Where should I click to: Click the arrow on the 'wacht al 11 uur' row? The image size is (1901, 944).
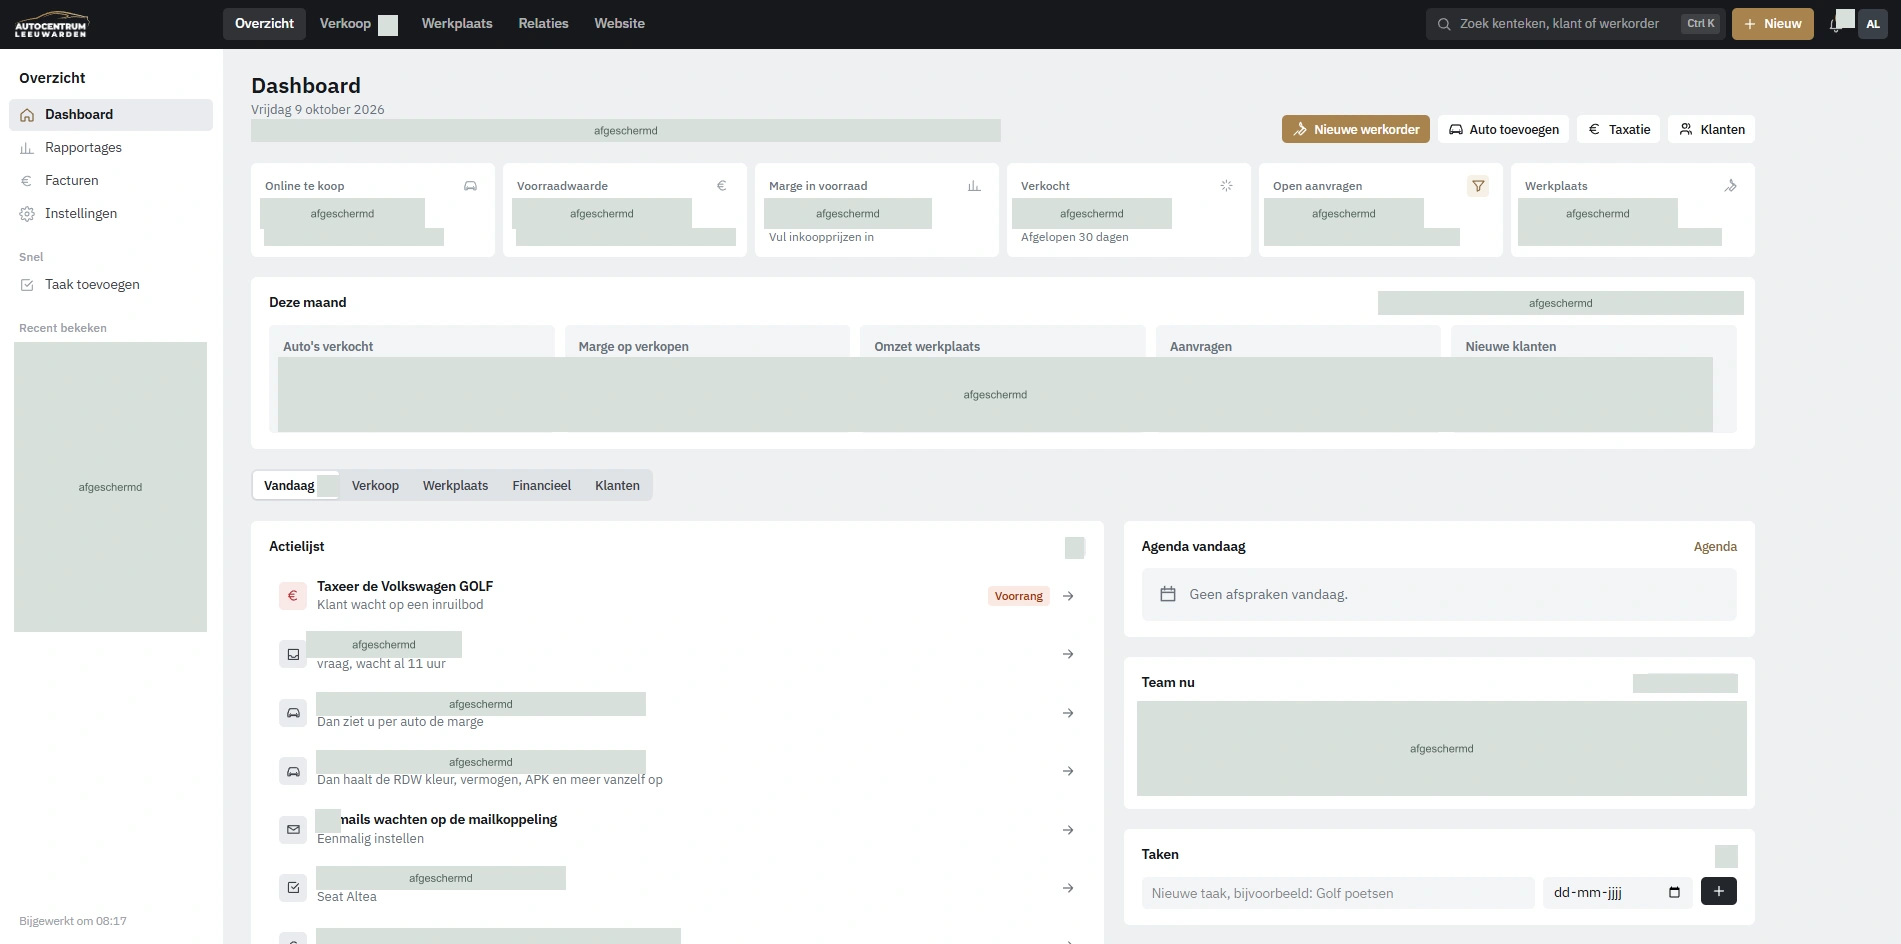[x=1068, y=654]
